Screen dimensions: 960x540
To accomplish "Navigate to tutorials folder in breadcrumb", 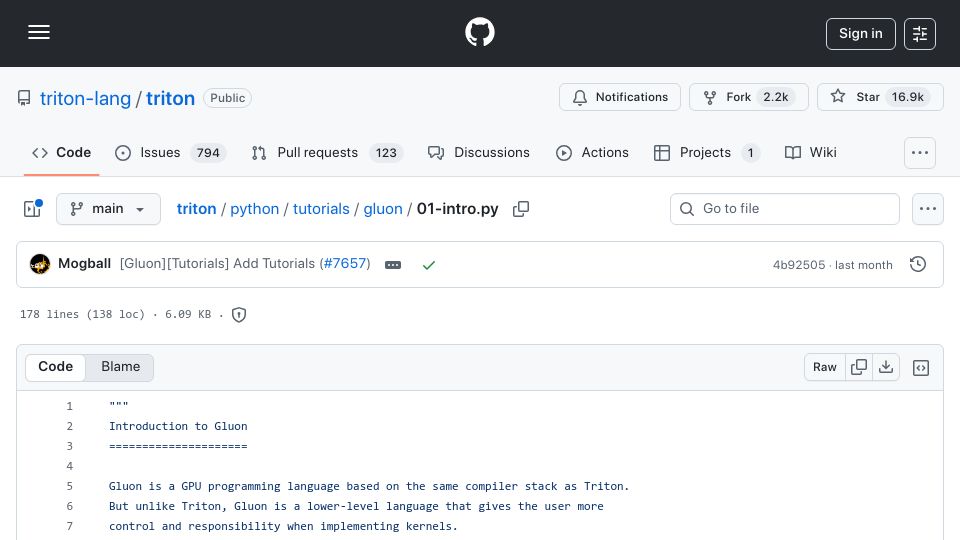I will 321,209.
